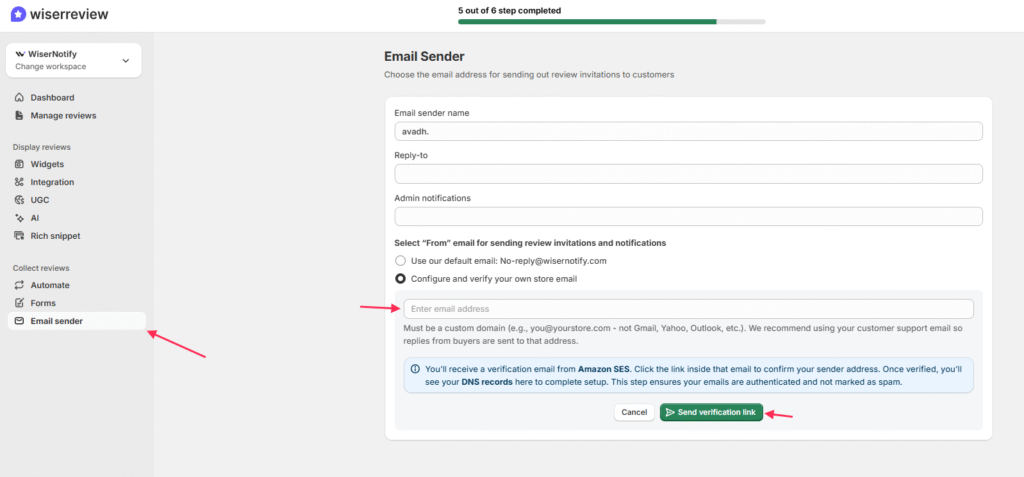Open the Forms menu item
Screen dimensions: 1024x477
[x=43, y=303]
